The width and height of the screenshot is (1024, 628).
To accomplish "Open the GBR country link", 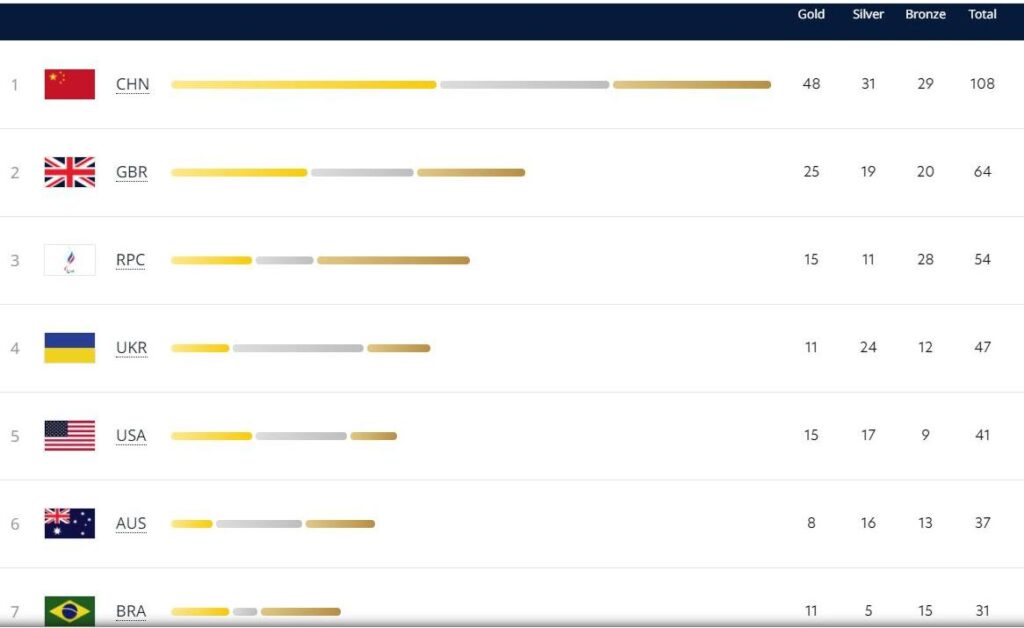I will pyautogui.click(x=131, y=172).
